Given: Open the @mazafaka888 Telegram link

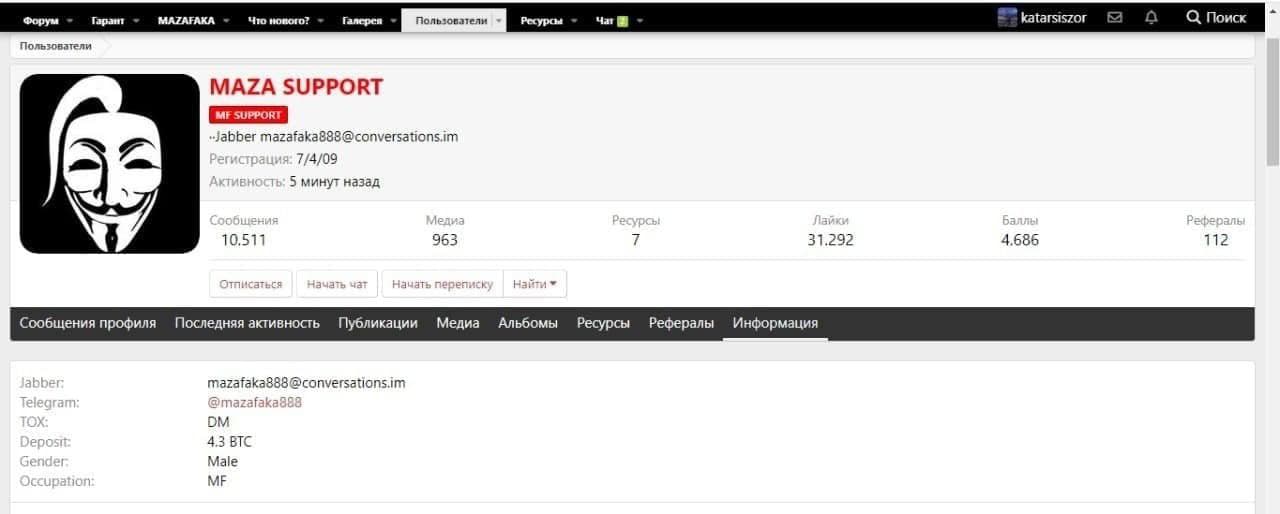Looking at the screenshot, I should click(254, 402).
